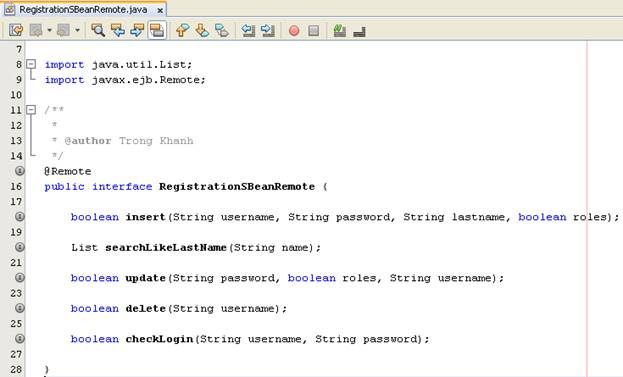Image resolution: width=623 pixels, height=377 pixels.
Task: Click the Forward navigation toolbar icon
Action: coord(64,31)
